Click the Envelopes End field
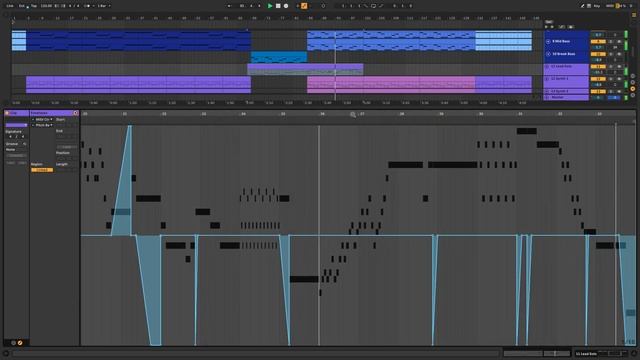This screenshot has width=640, height=360. [x=67, y=136]
